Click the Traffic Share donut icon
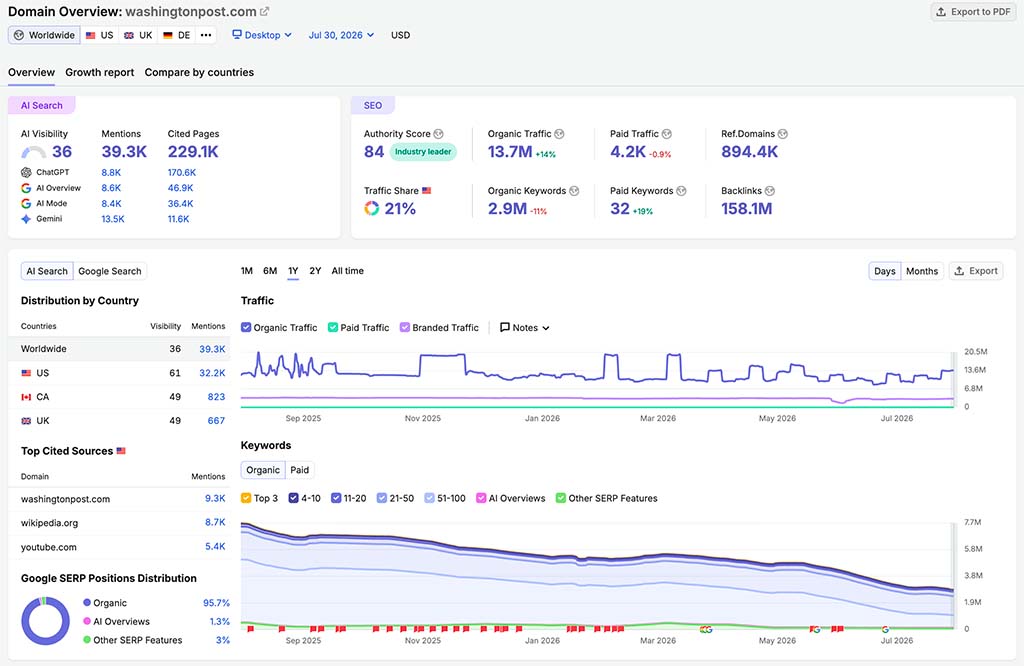 coord(372,208)
